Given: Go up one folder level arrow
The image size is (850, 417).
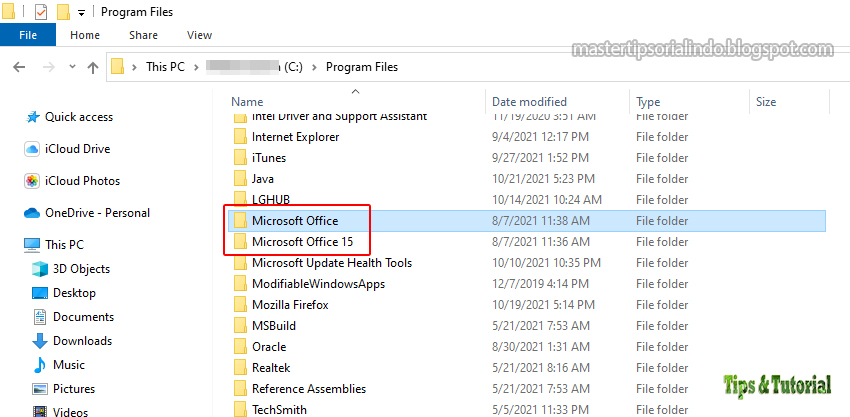Looking at the screenshot, I should (93, 67).
